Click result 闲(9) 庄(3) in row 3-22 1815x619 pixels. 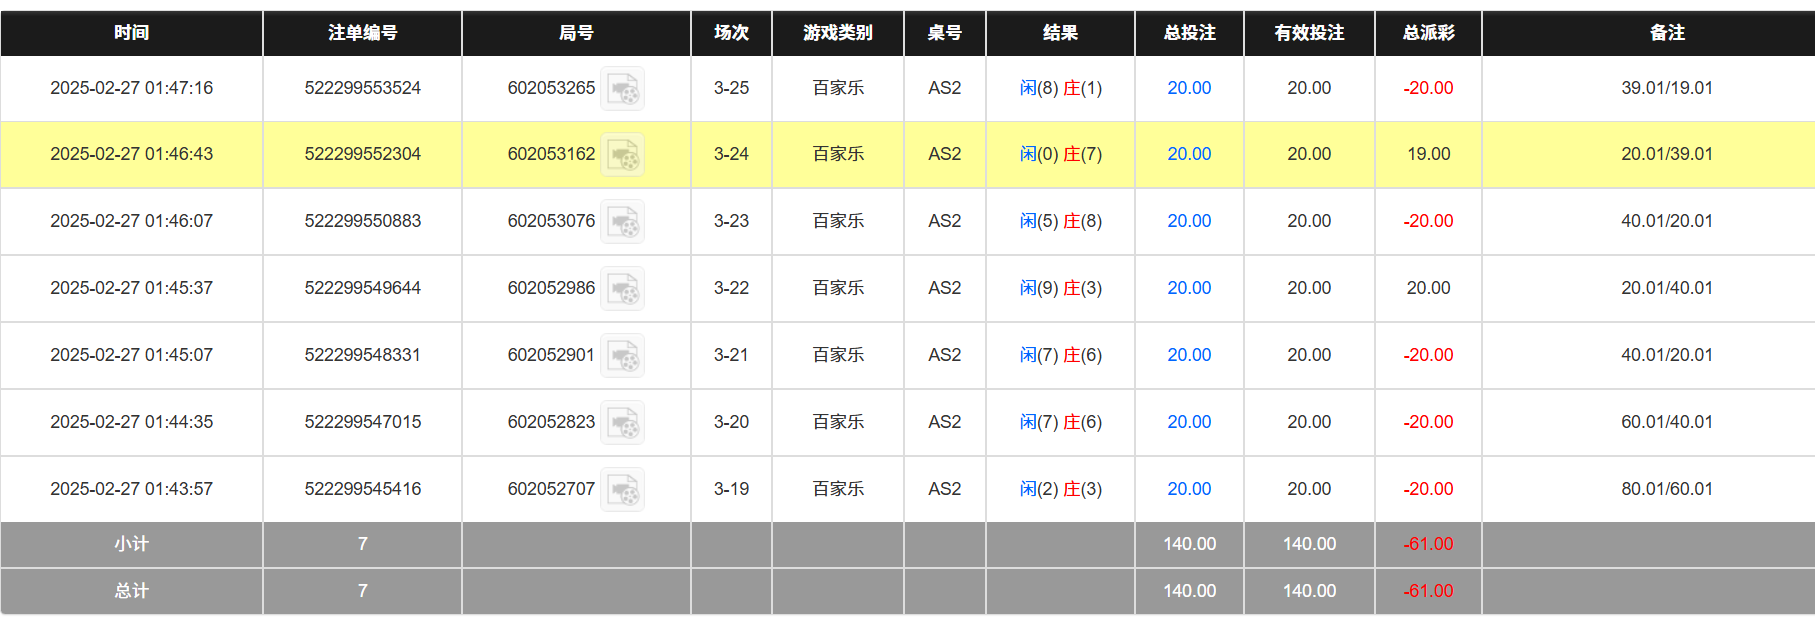(x=1060, y=288)
